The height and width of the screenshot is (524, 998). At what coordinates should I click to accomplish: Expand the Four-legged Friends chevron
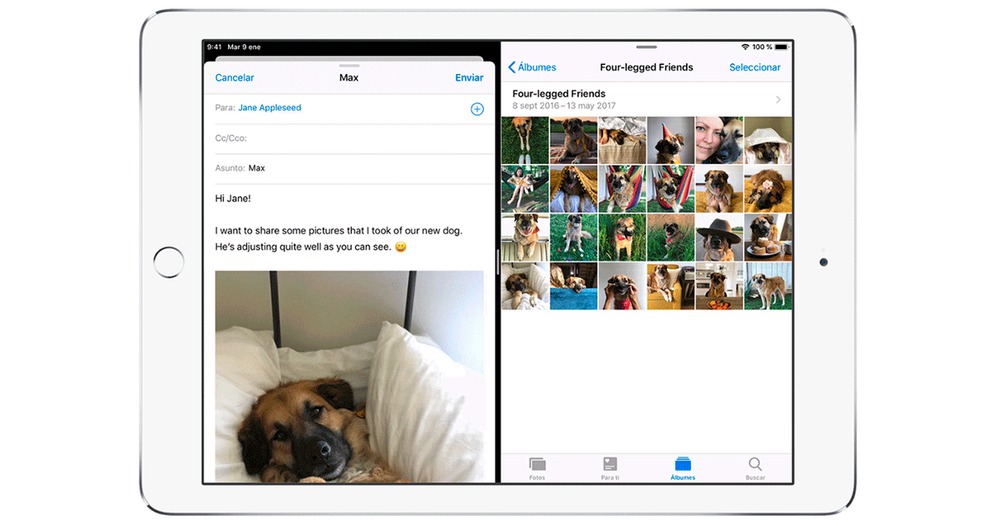point(778,100)
